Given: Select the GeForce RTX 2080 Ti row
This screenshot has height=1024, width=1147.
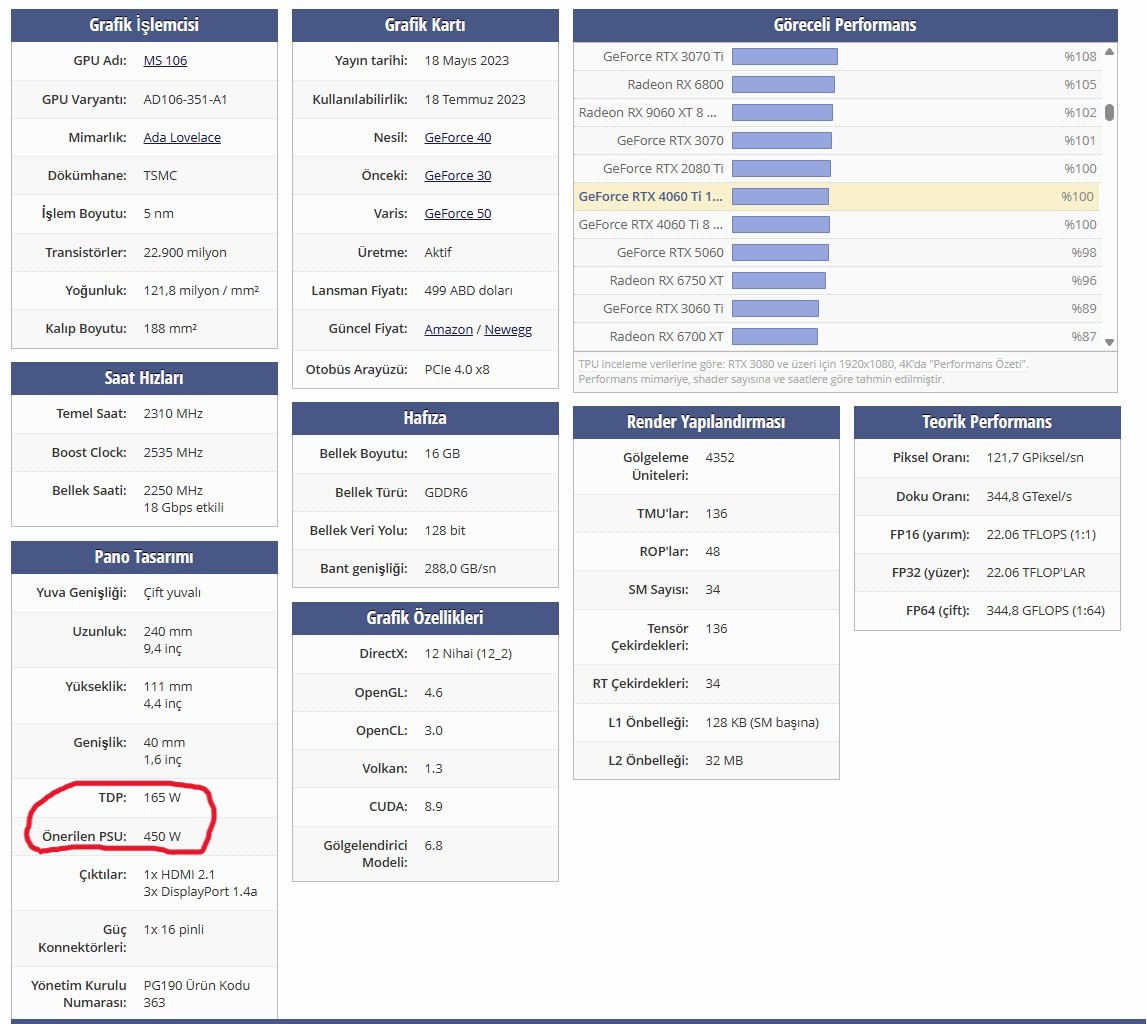Looking at the screenshot, I should click(836, 169).
